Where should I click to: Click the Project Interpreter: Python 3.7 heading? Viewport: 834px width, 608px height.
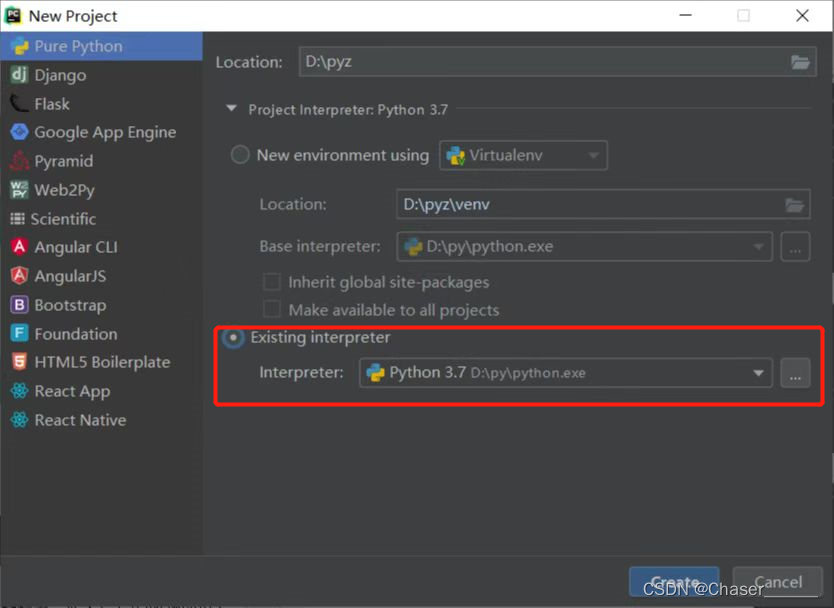[348, 110]
